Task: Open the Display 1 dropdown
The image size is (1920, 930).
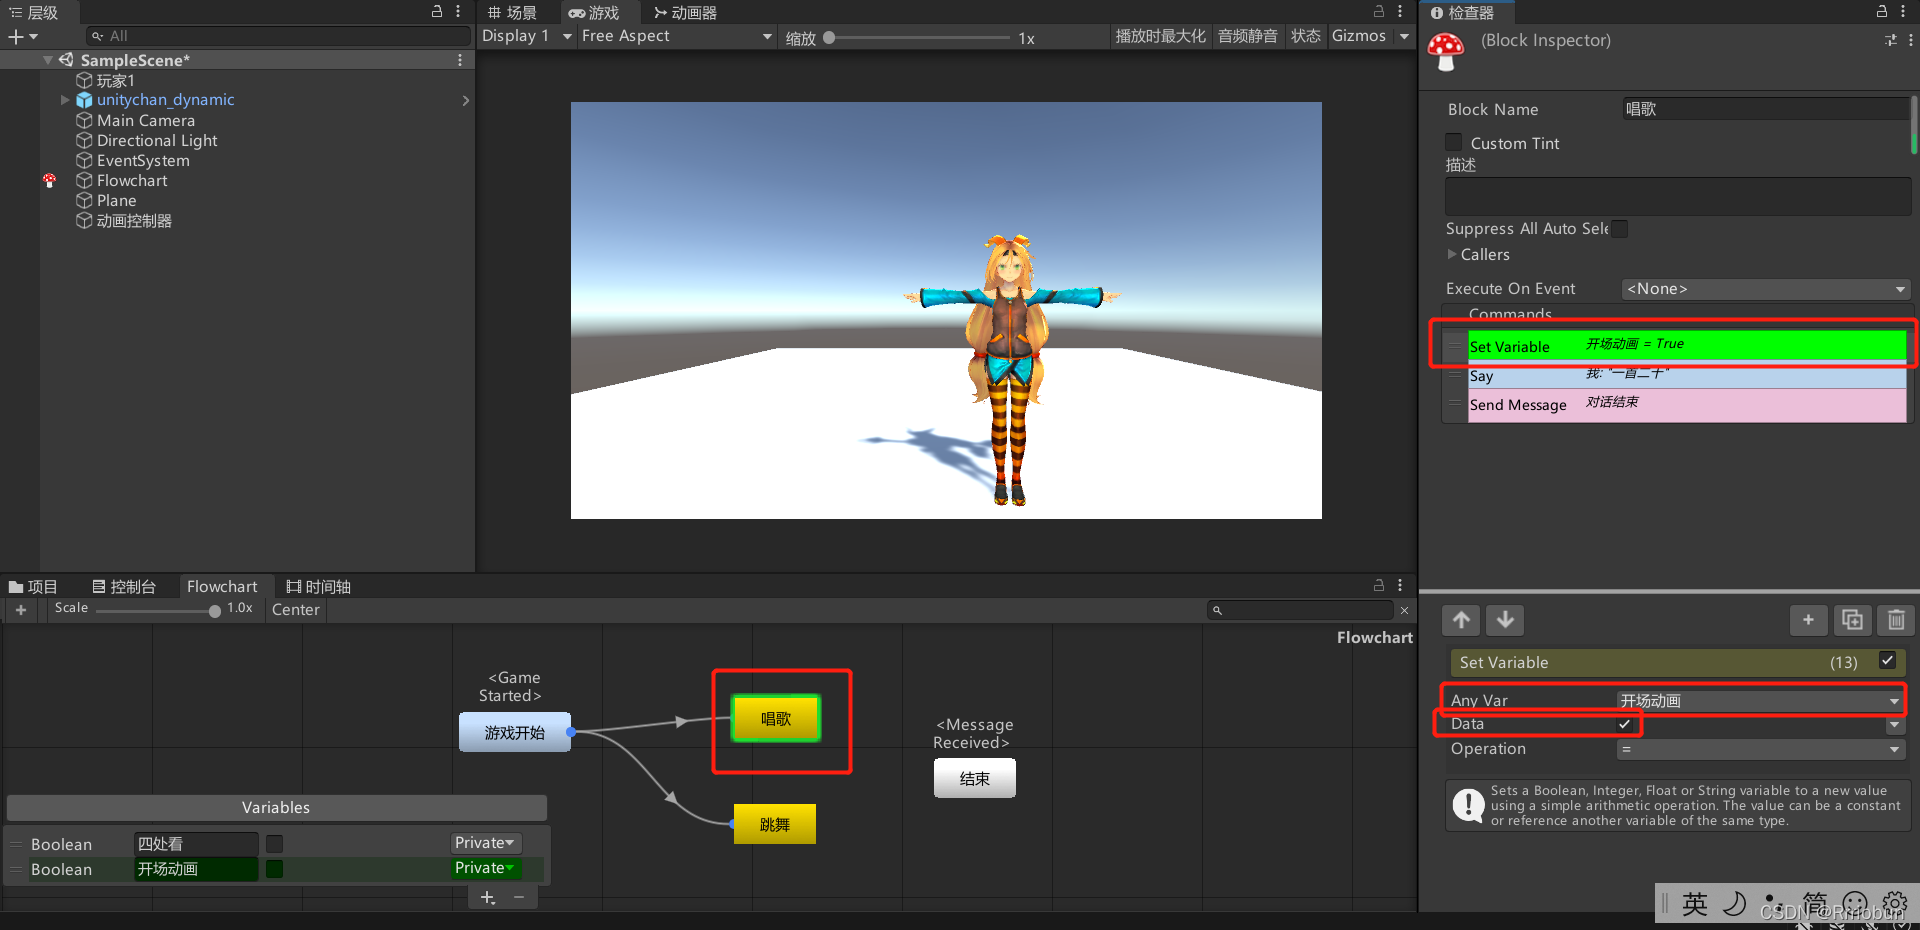Action: coord(526,36)
